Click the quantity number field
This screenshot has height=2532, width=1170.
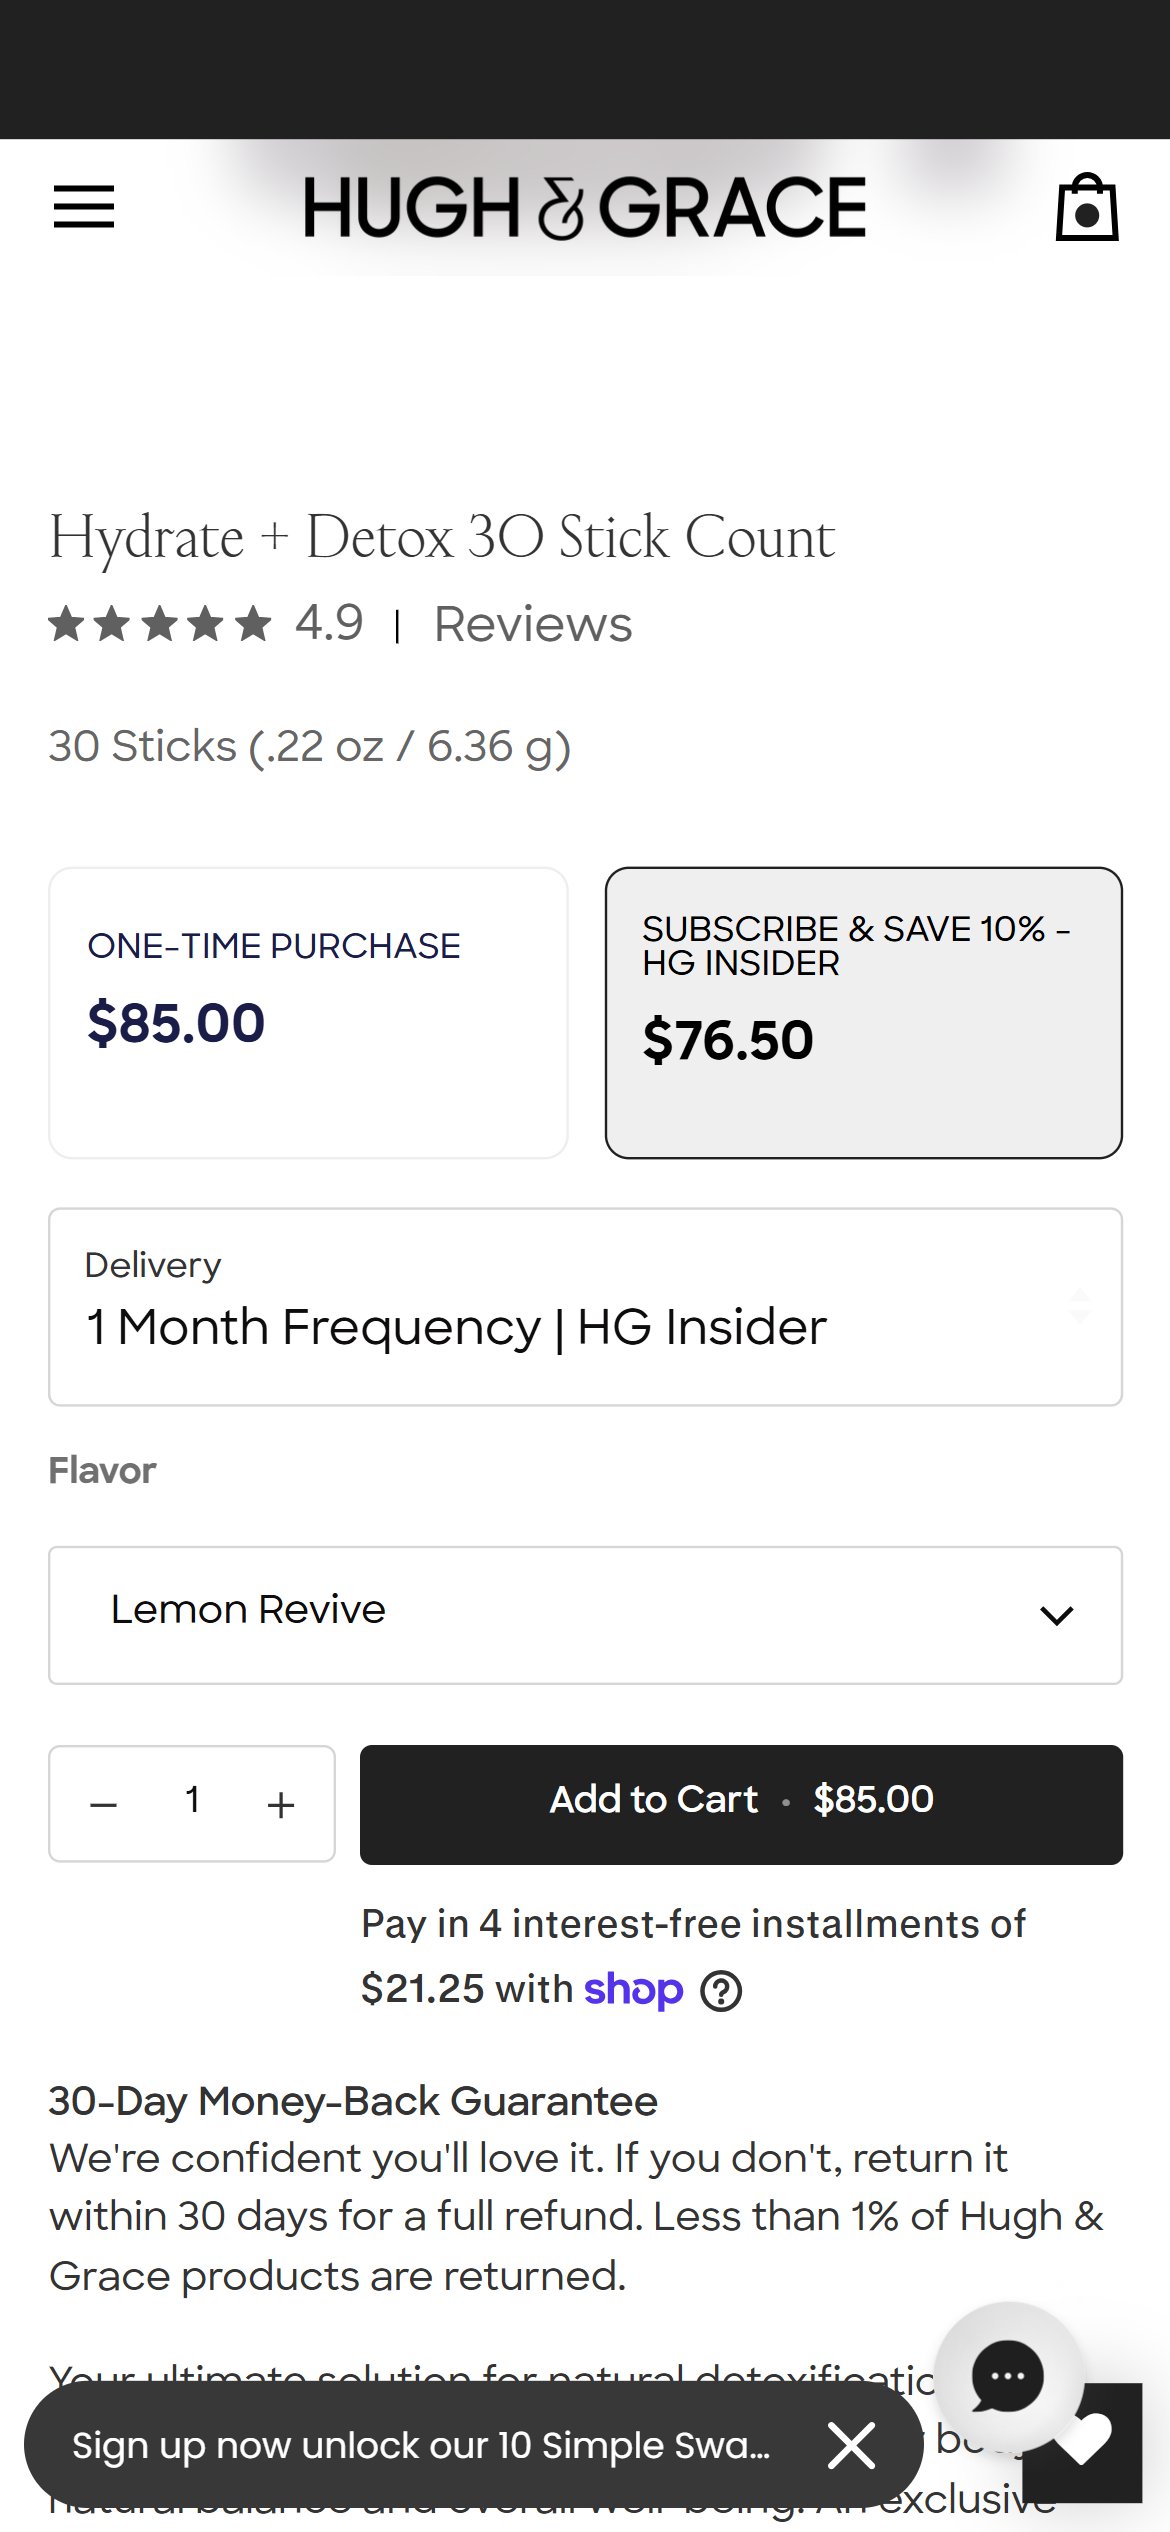tap(192, 1801)
